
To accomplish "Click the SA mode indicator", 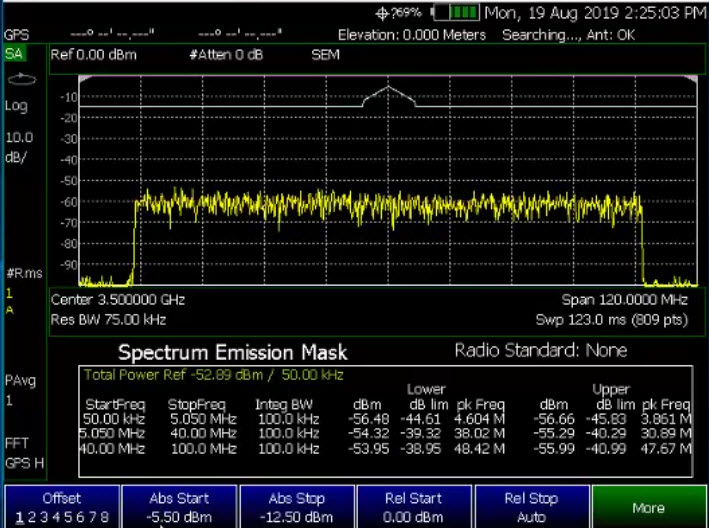I will point(14,54).
